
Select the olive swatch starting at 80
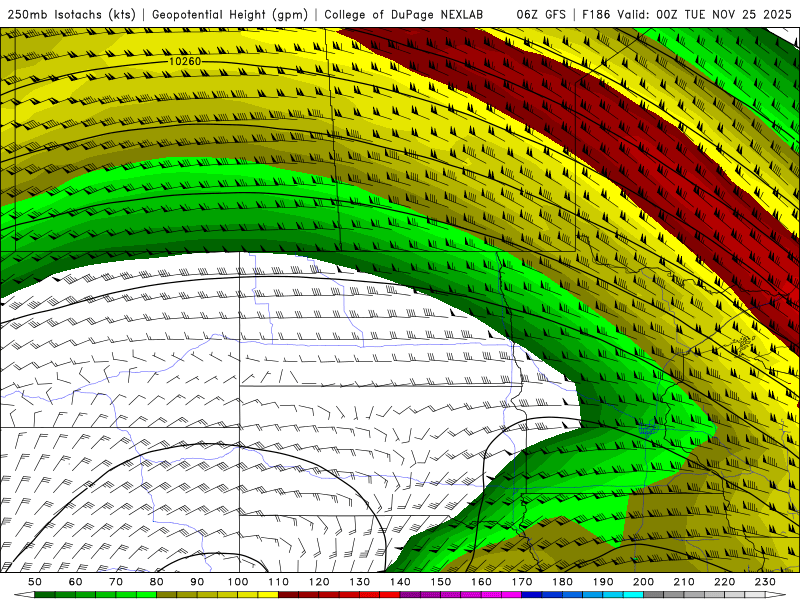point(166,595)
